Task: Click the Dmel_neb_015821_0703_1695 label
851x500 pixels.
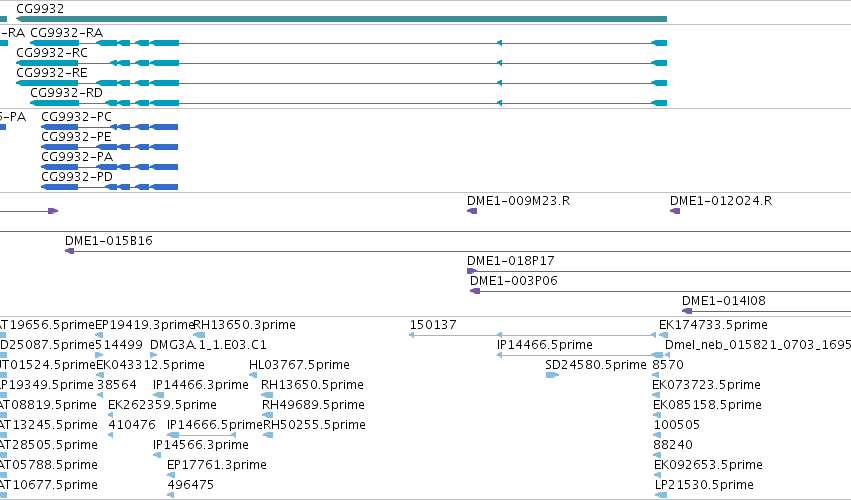Action: (x=758, y=345)
